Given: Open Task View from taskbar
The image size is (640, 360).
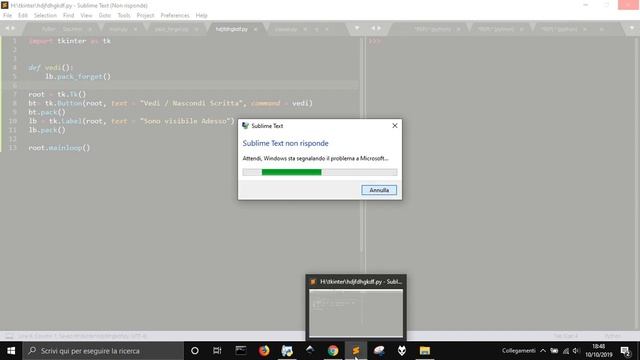Looking at the screenshot, I should pyautogui.click(x=217, y=351).
